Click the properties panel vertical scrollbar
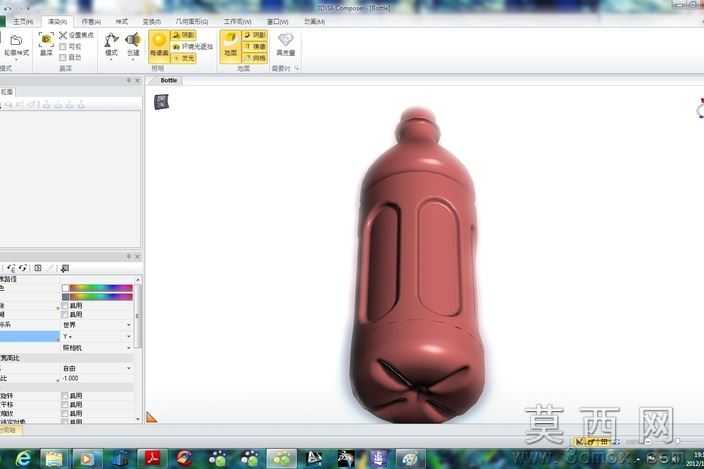The image size is (704, 469). point(138,316)
